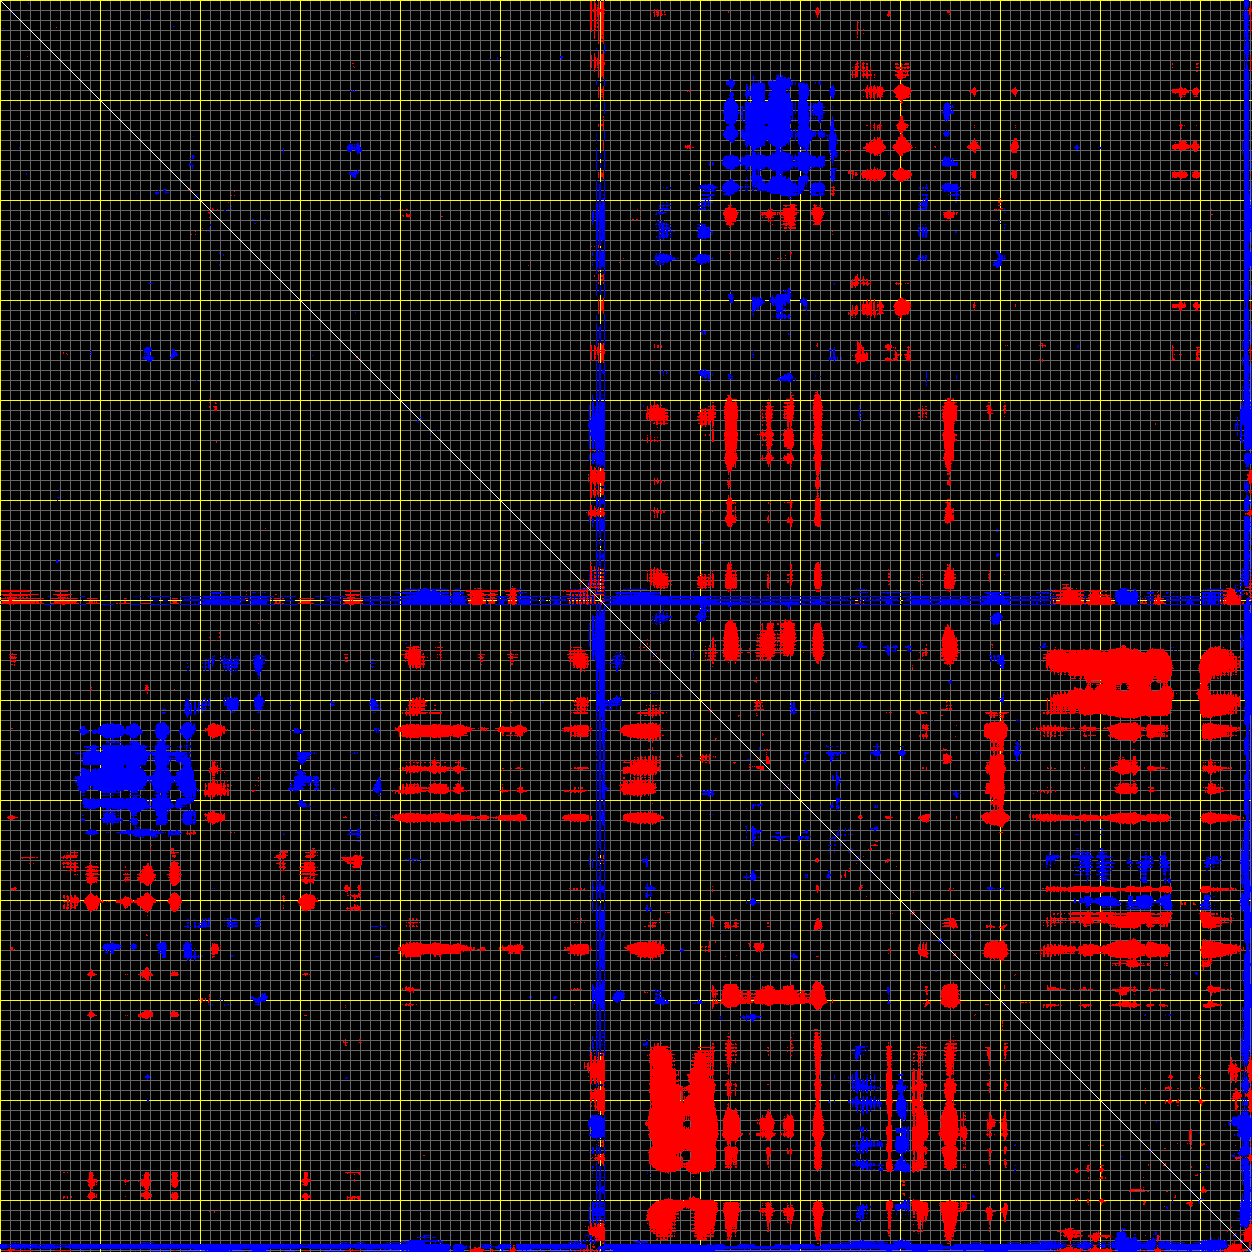The image size is (1252, 1252).
Task: Click the red blob at the far right edge
Action: click(1218, 682)
